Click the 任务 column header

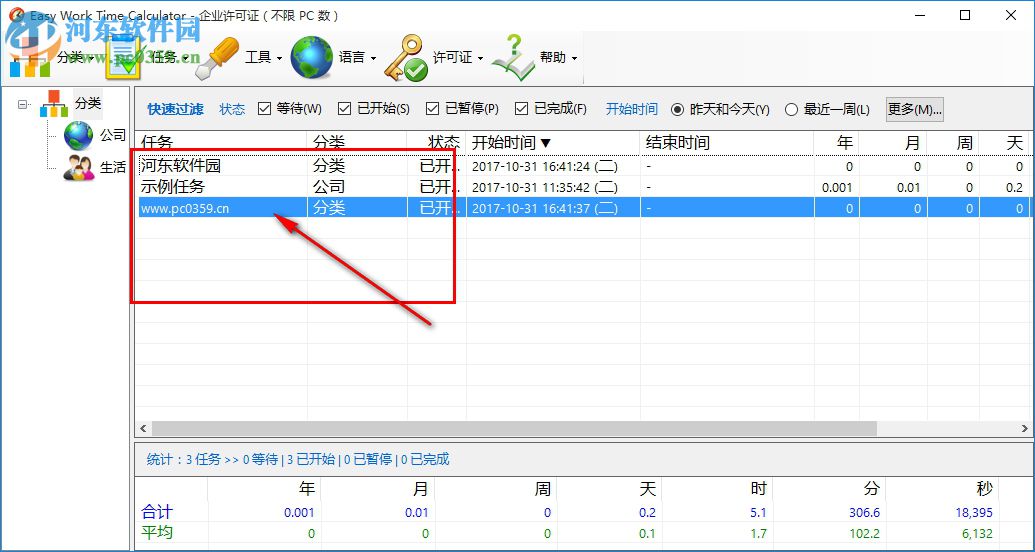(x=221, y=143)
